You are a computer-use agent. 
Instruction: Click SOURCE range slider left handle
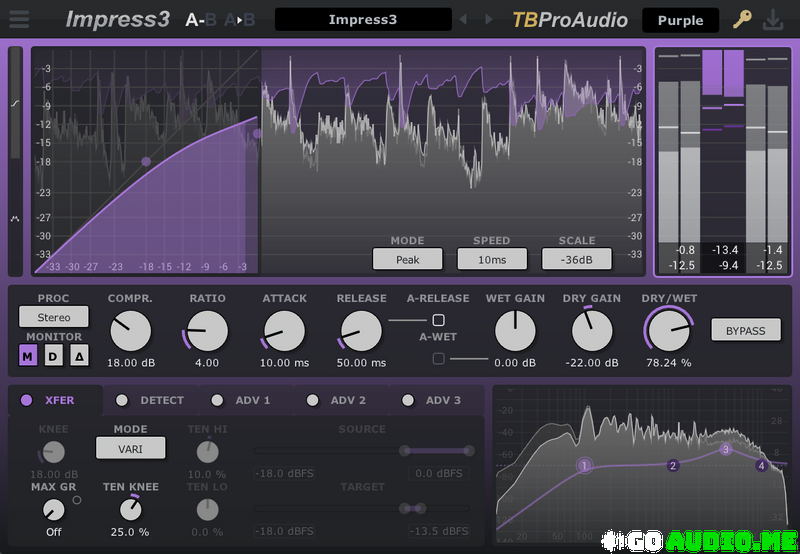[x=405, y=450]
